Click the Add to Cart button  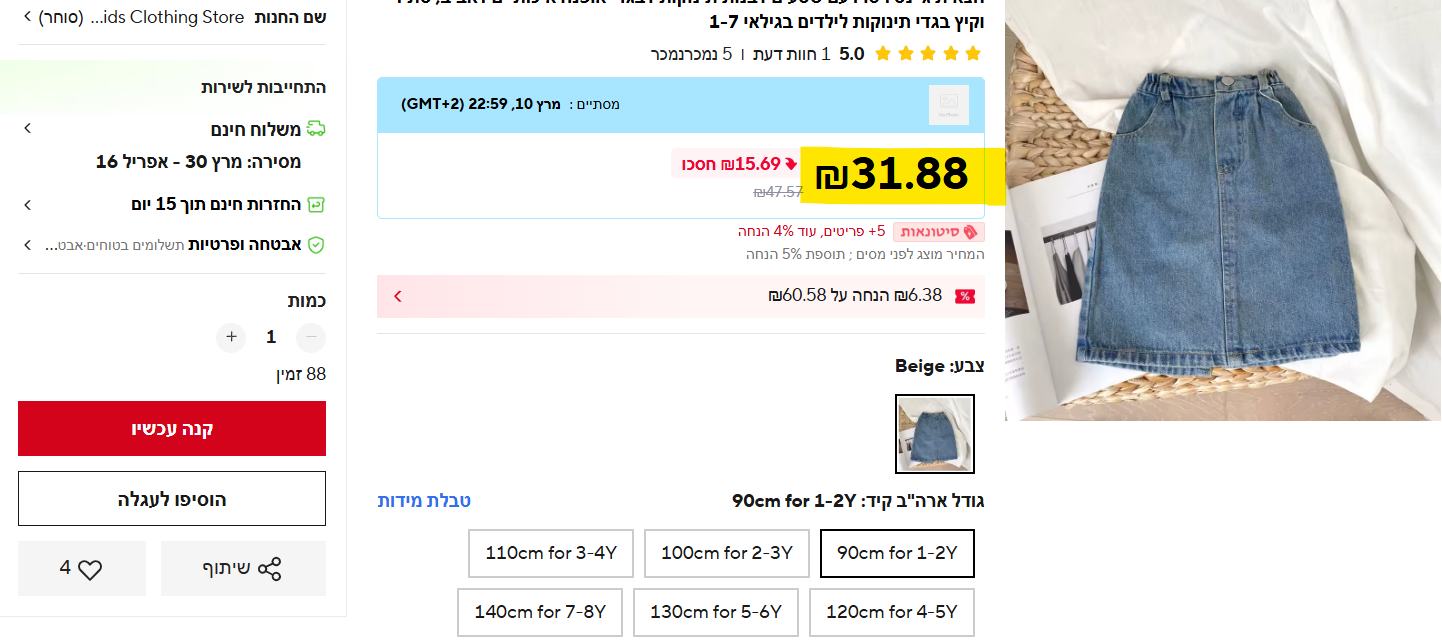[x=172, y=499]
